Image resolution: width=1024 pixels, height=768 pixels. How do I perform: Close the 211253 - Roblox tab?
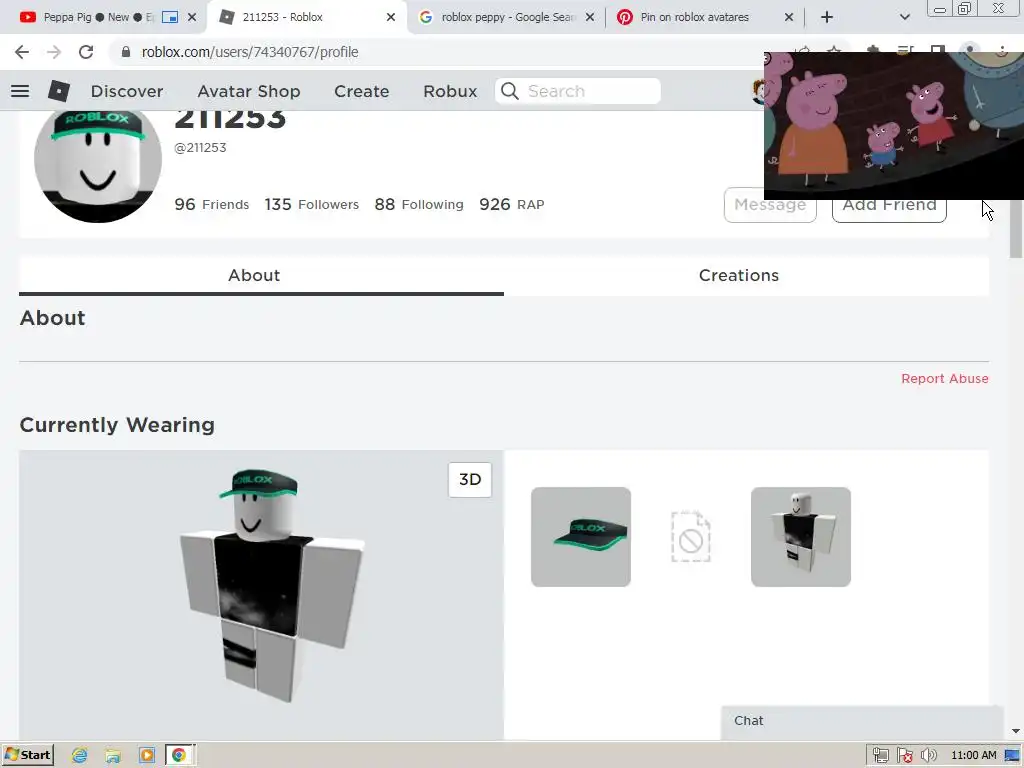click(391, 17)
